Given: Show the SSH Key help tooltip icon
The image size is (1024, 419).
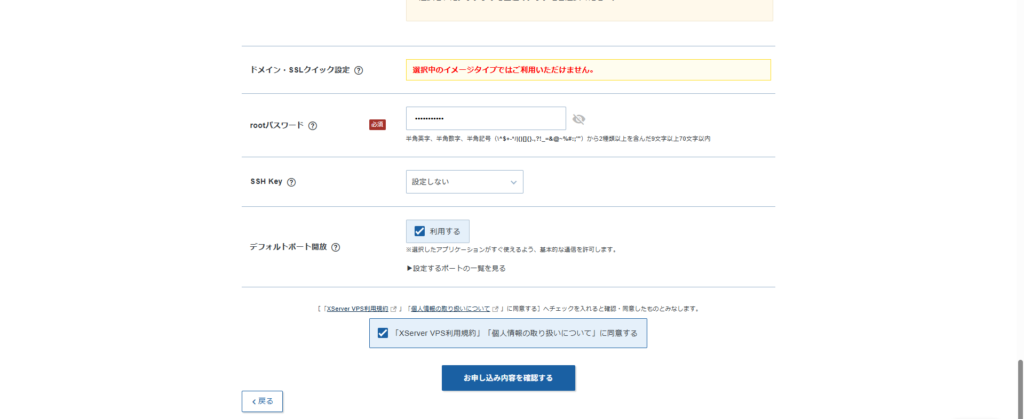Looking at the screenshot, I should tap(292, 182).
